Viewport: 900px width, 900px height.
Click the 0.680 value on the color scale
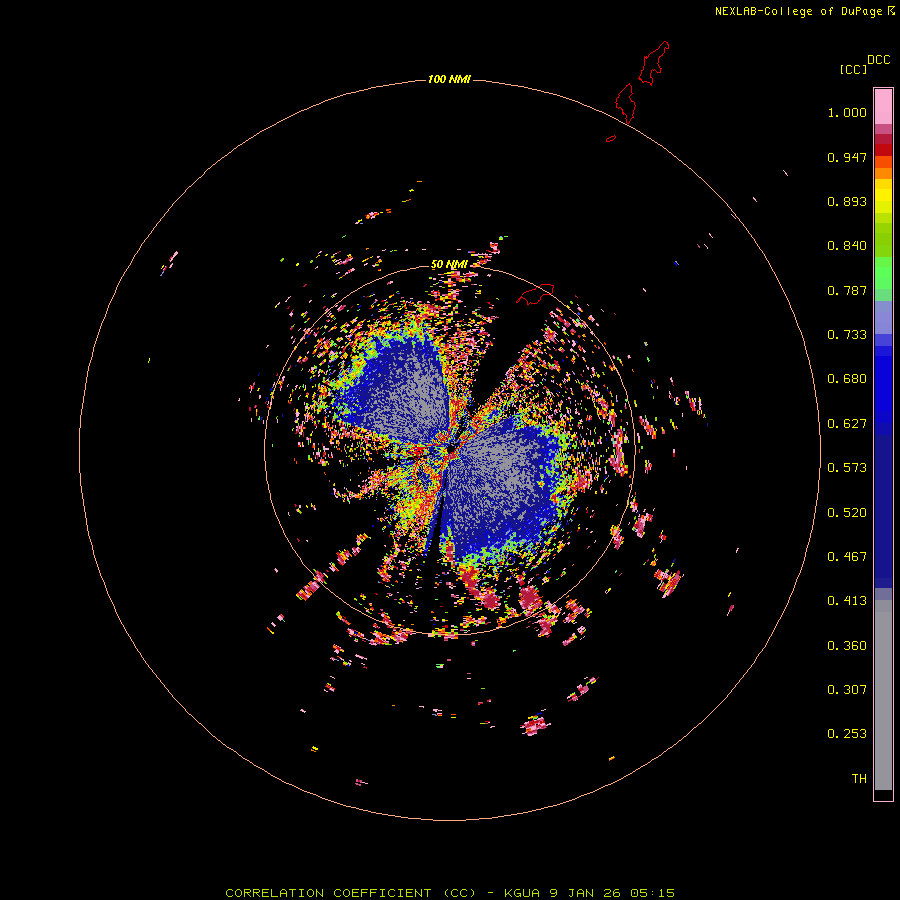pyautogui.click(x=847, y=379)
